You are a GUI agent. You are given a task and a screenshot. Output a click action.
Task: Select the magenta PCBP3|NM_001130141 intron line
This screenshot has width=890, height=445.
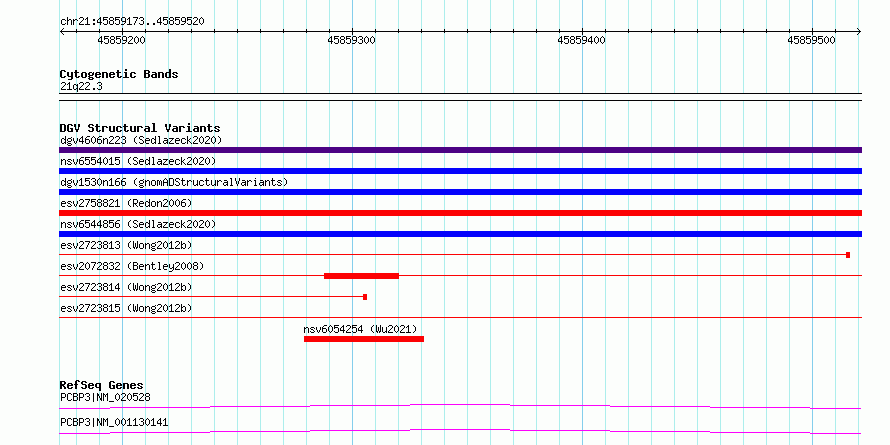[x=460, y=432]
